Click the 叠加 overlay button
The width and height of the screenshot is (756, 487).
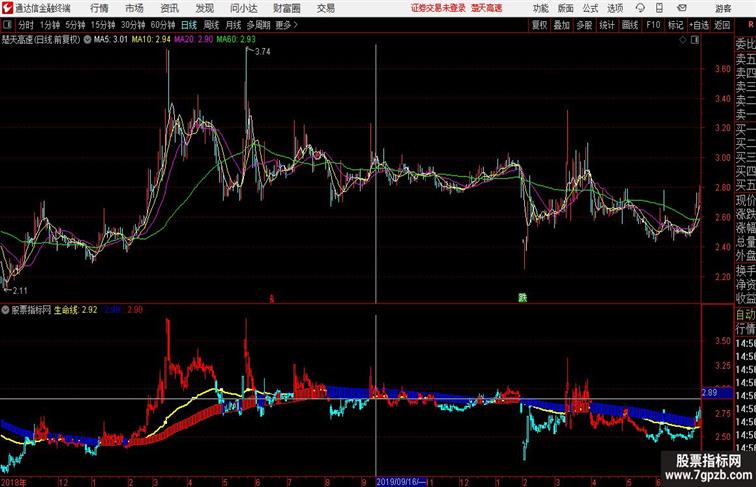[562, 25]
